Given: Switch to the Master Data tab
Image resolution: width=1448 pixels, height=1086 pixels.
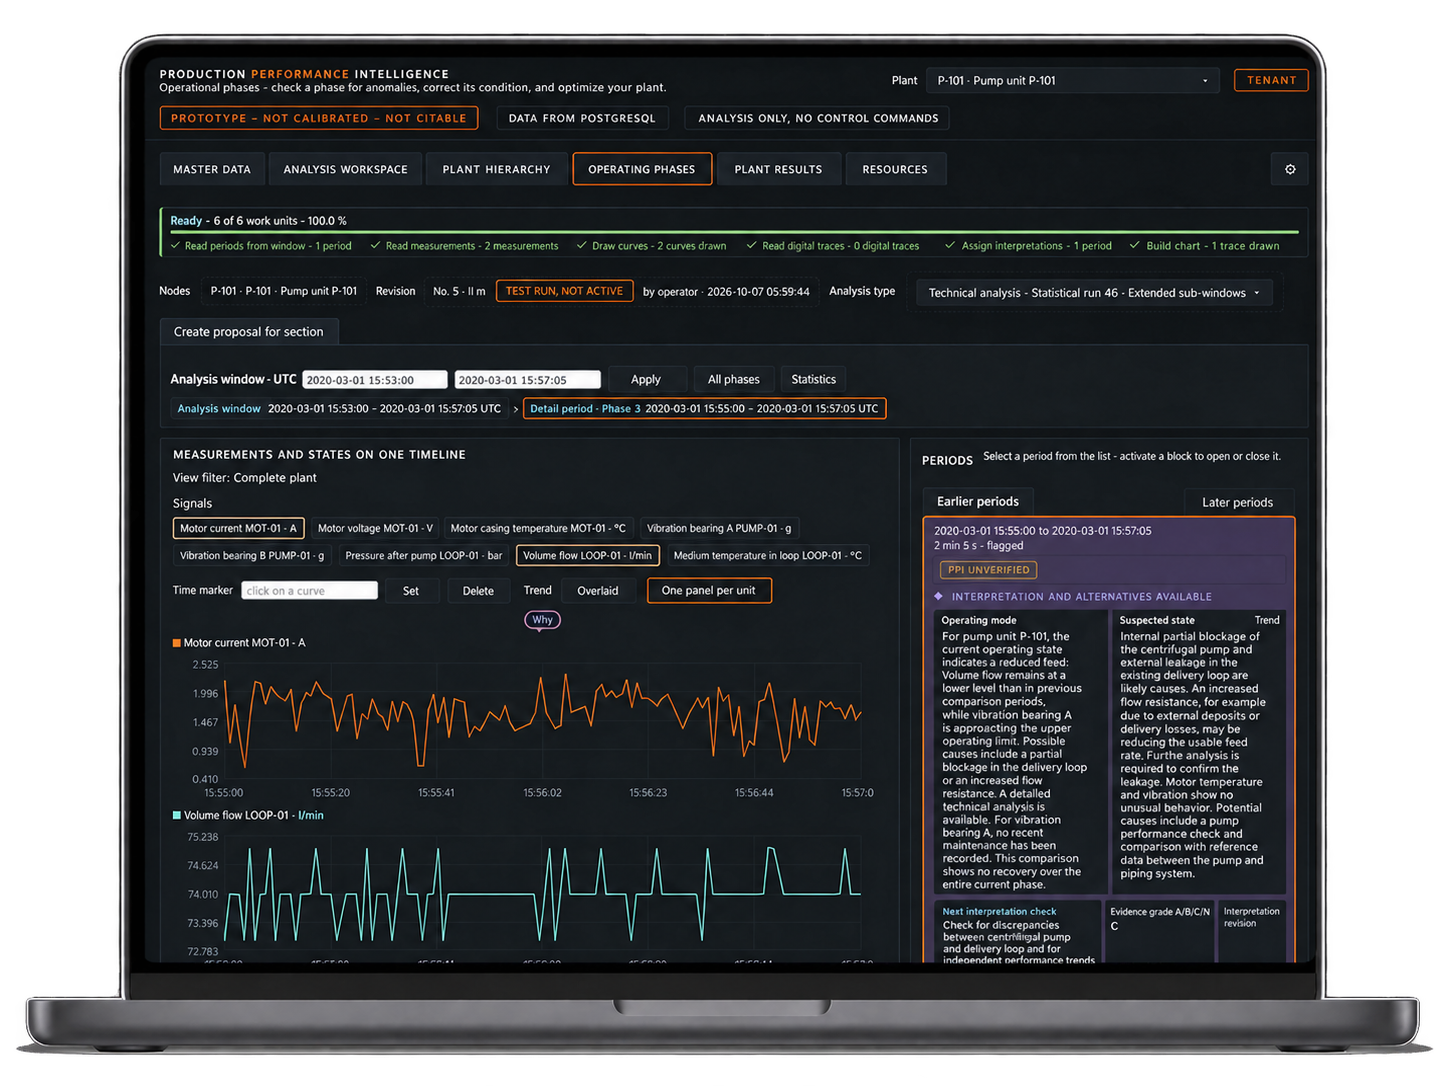Looking at the screenshot, I should click(212, 169).
